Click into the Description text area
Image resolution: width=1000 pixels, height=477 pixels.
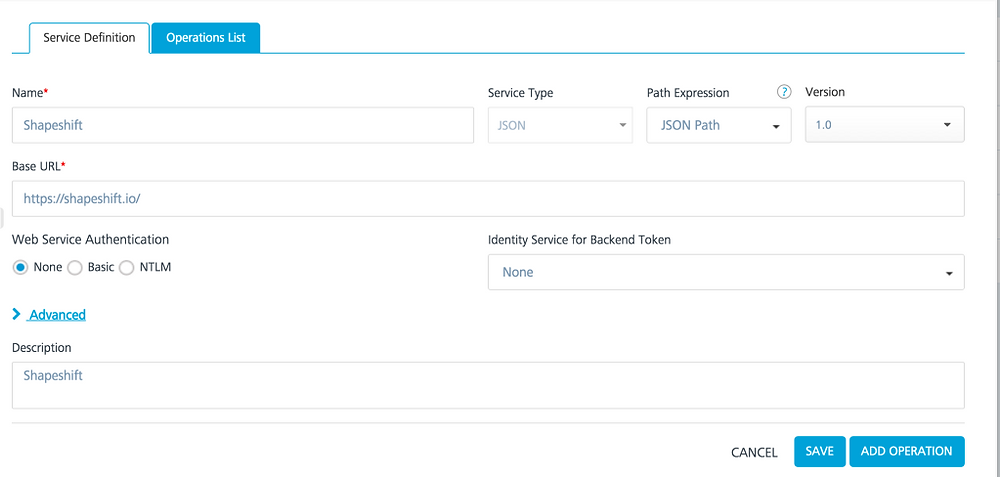(488, 385)
